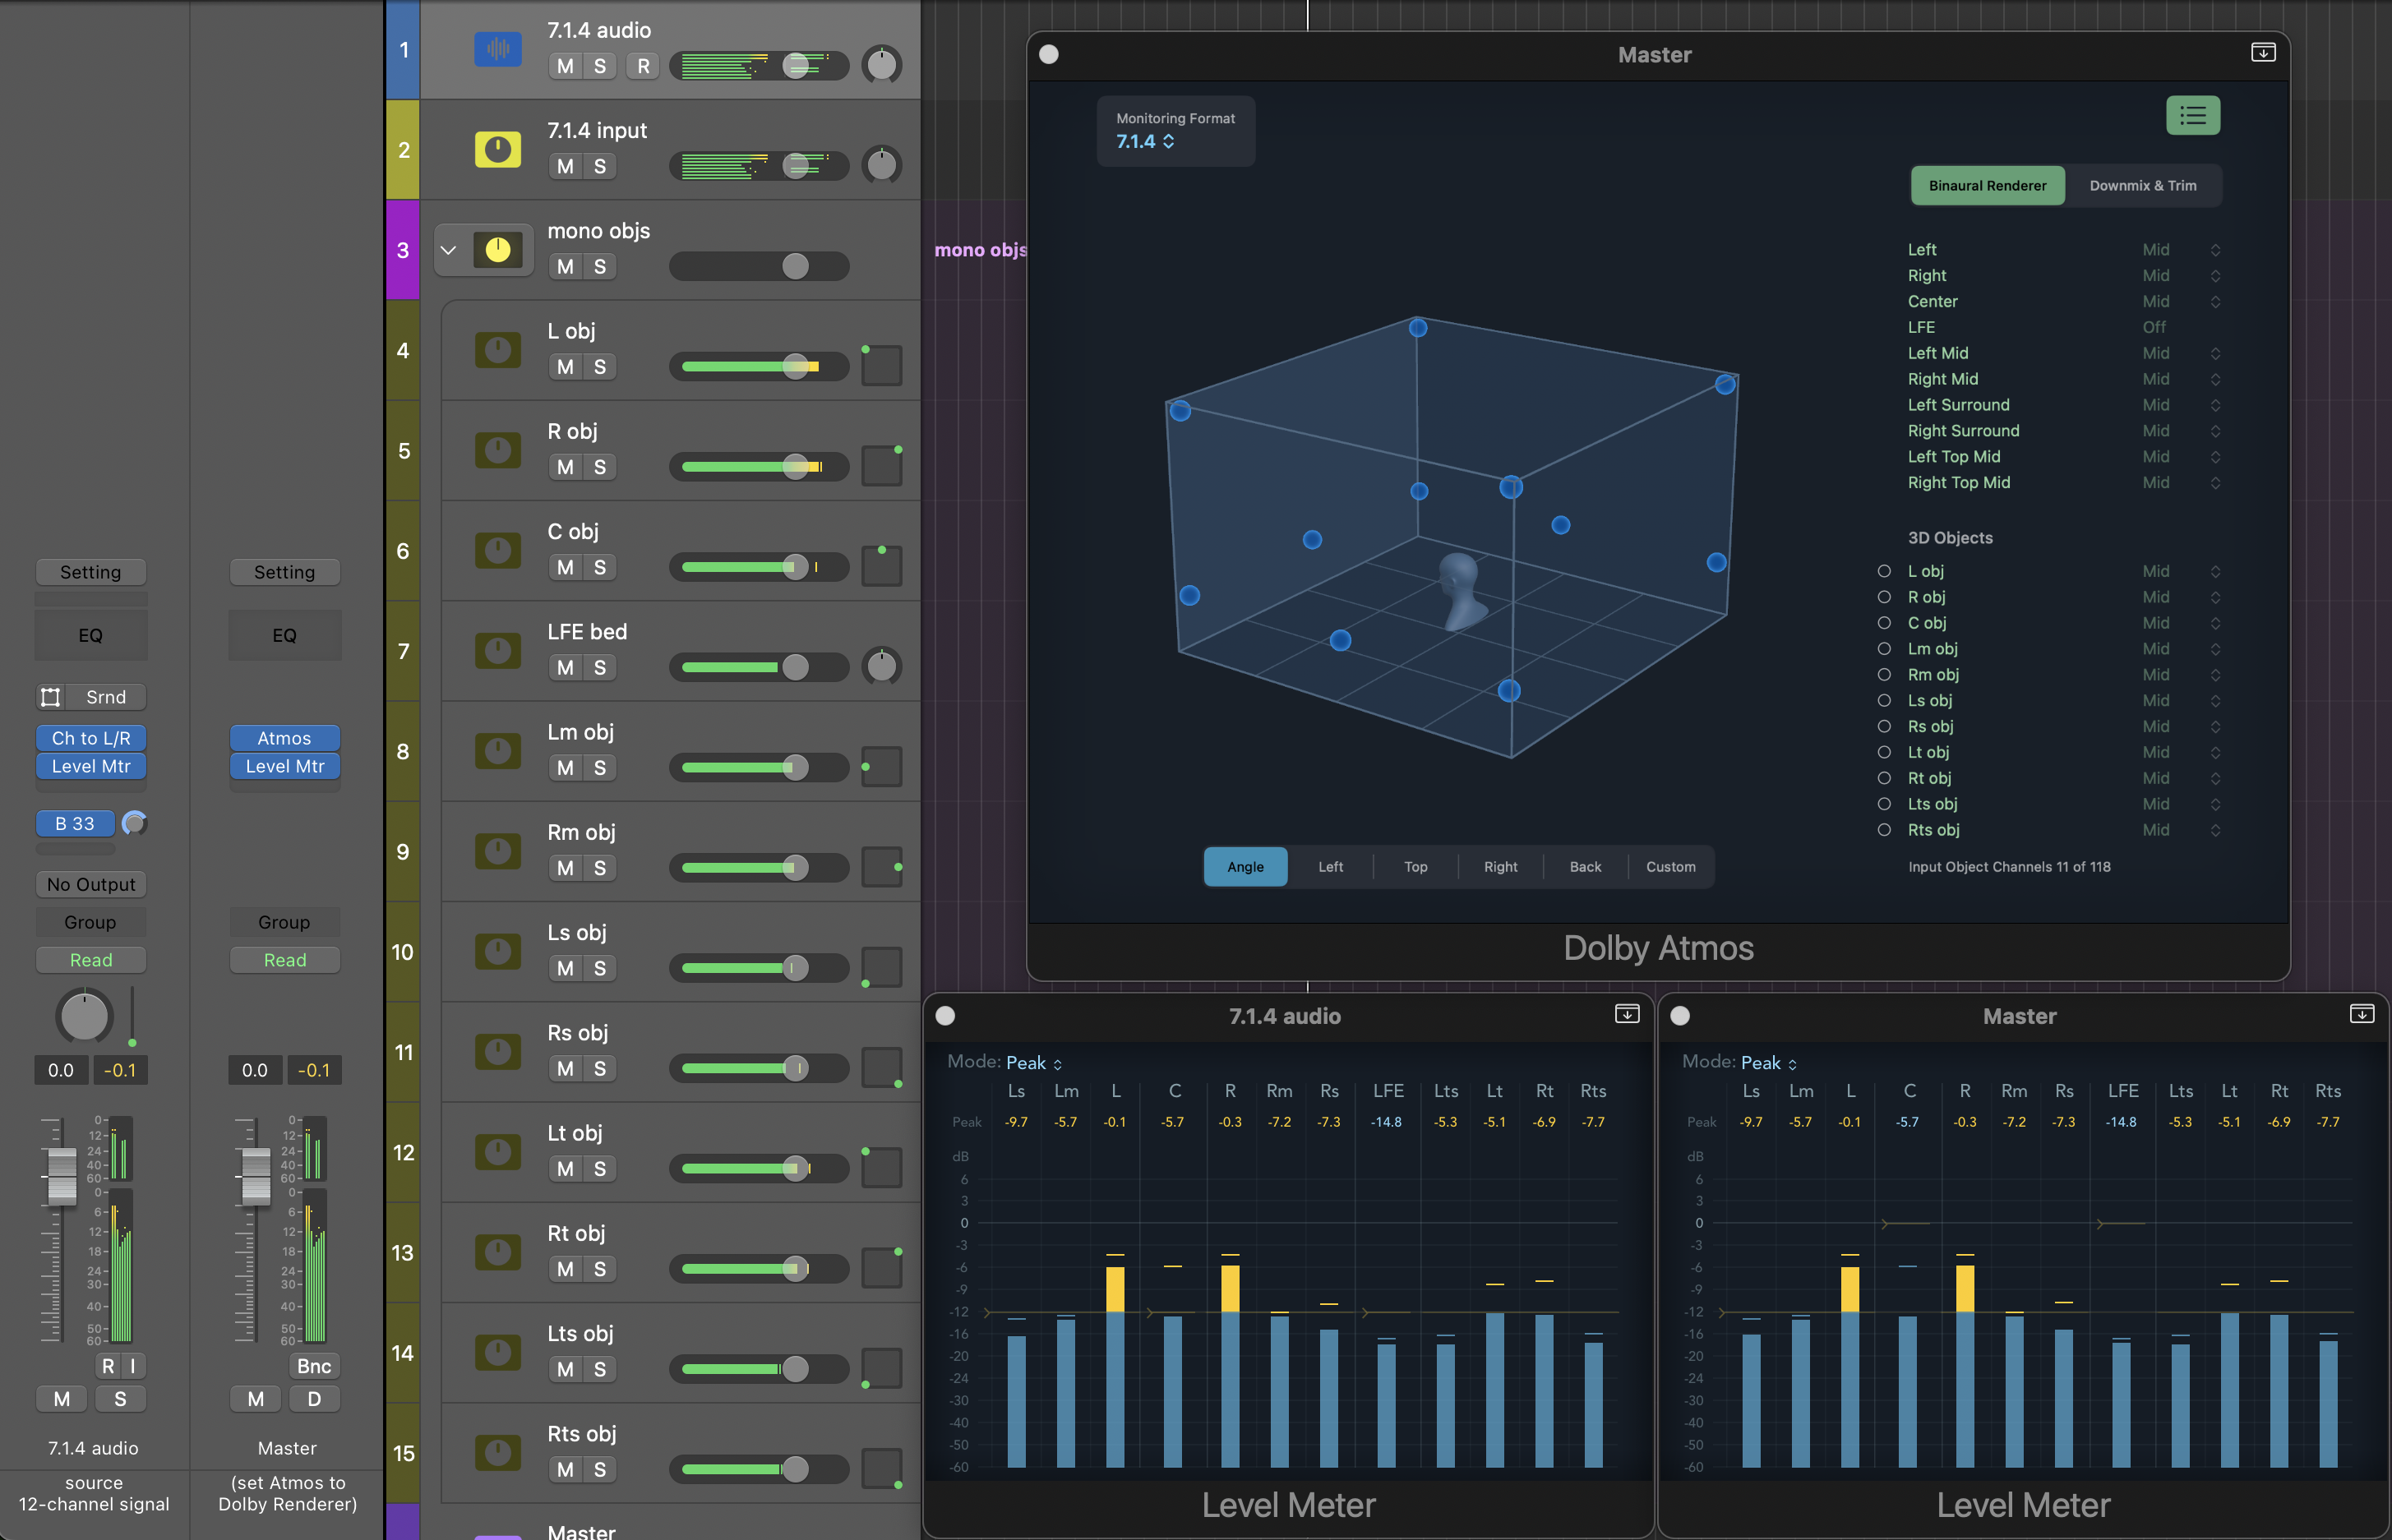Change the Left binaural render mode
The image size is (2392, 1540).
pyautogui.click(x=2180, y=250)
